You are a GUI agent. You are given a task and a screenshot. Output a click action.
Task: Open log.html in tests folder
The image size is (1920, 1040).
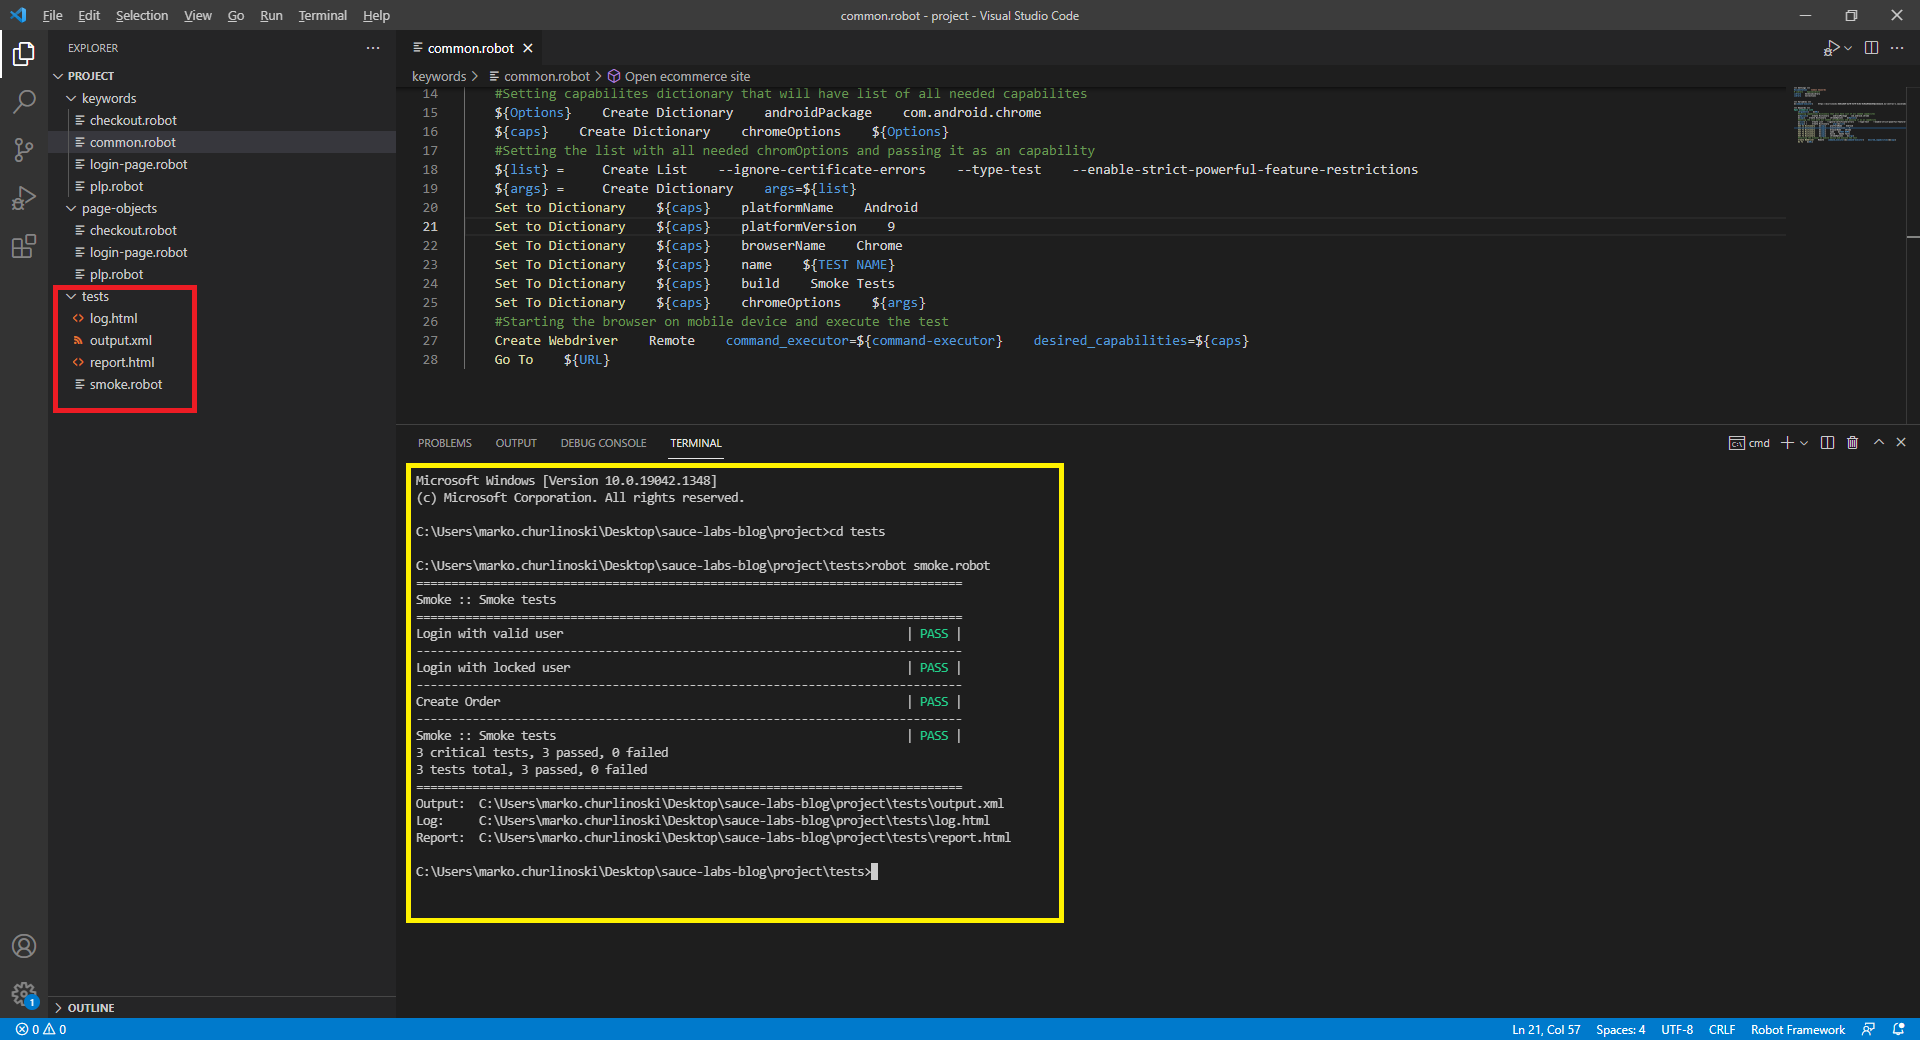point(113,318)
